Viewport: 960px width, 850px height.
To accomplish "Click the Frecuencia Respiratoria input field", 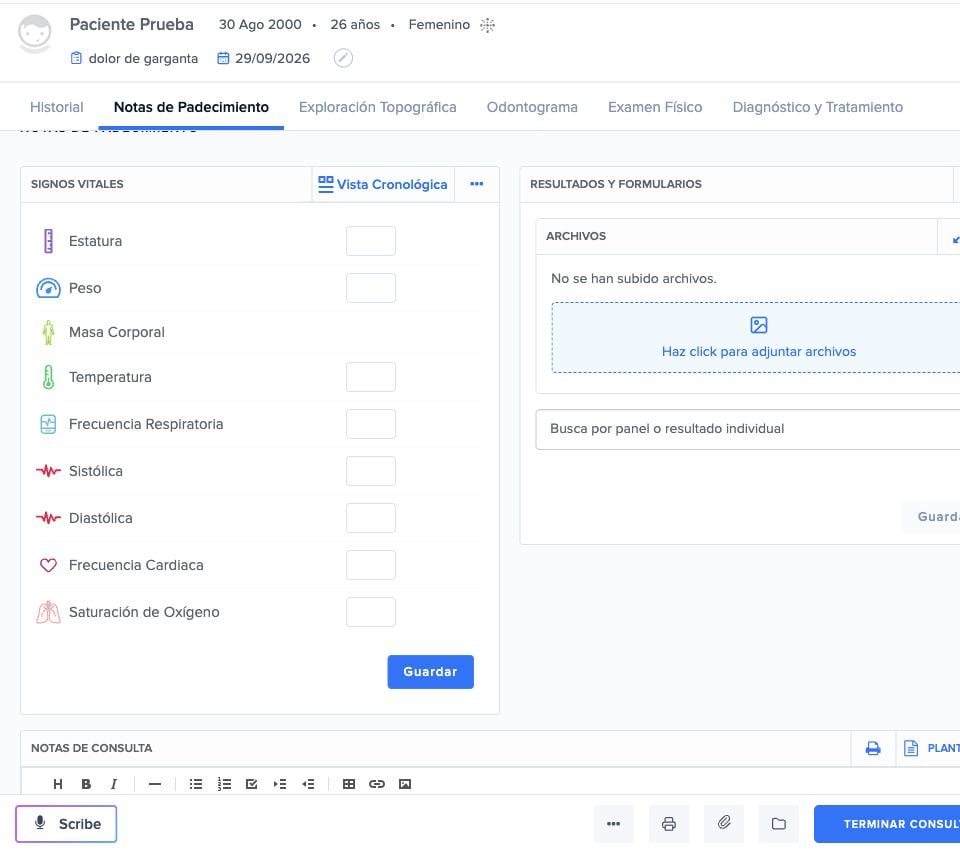I will 371,424.
